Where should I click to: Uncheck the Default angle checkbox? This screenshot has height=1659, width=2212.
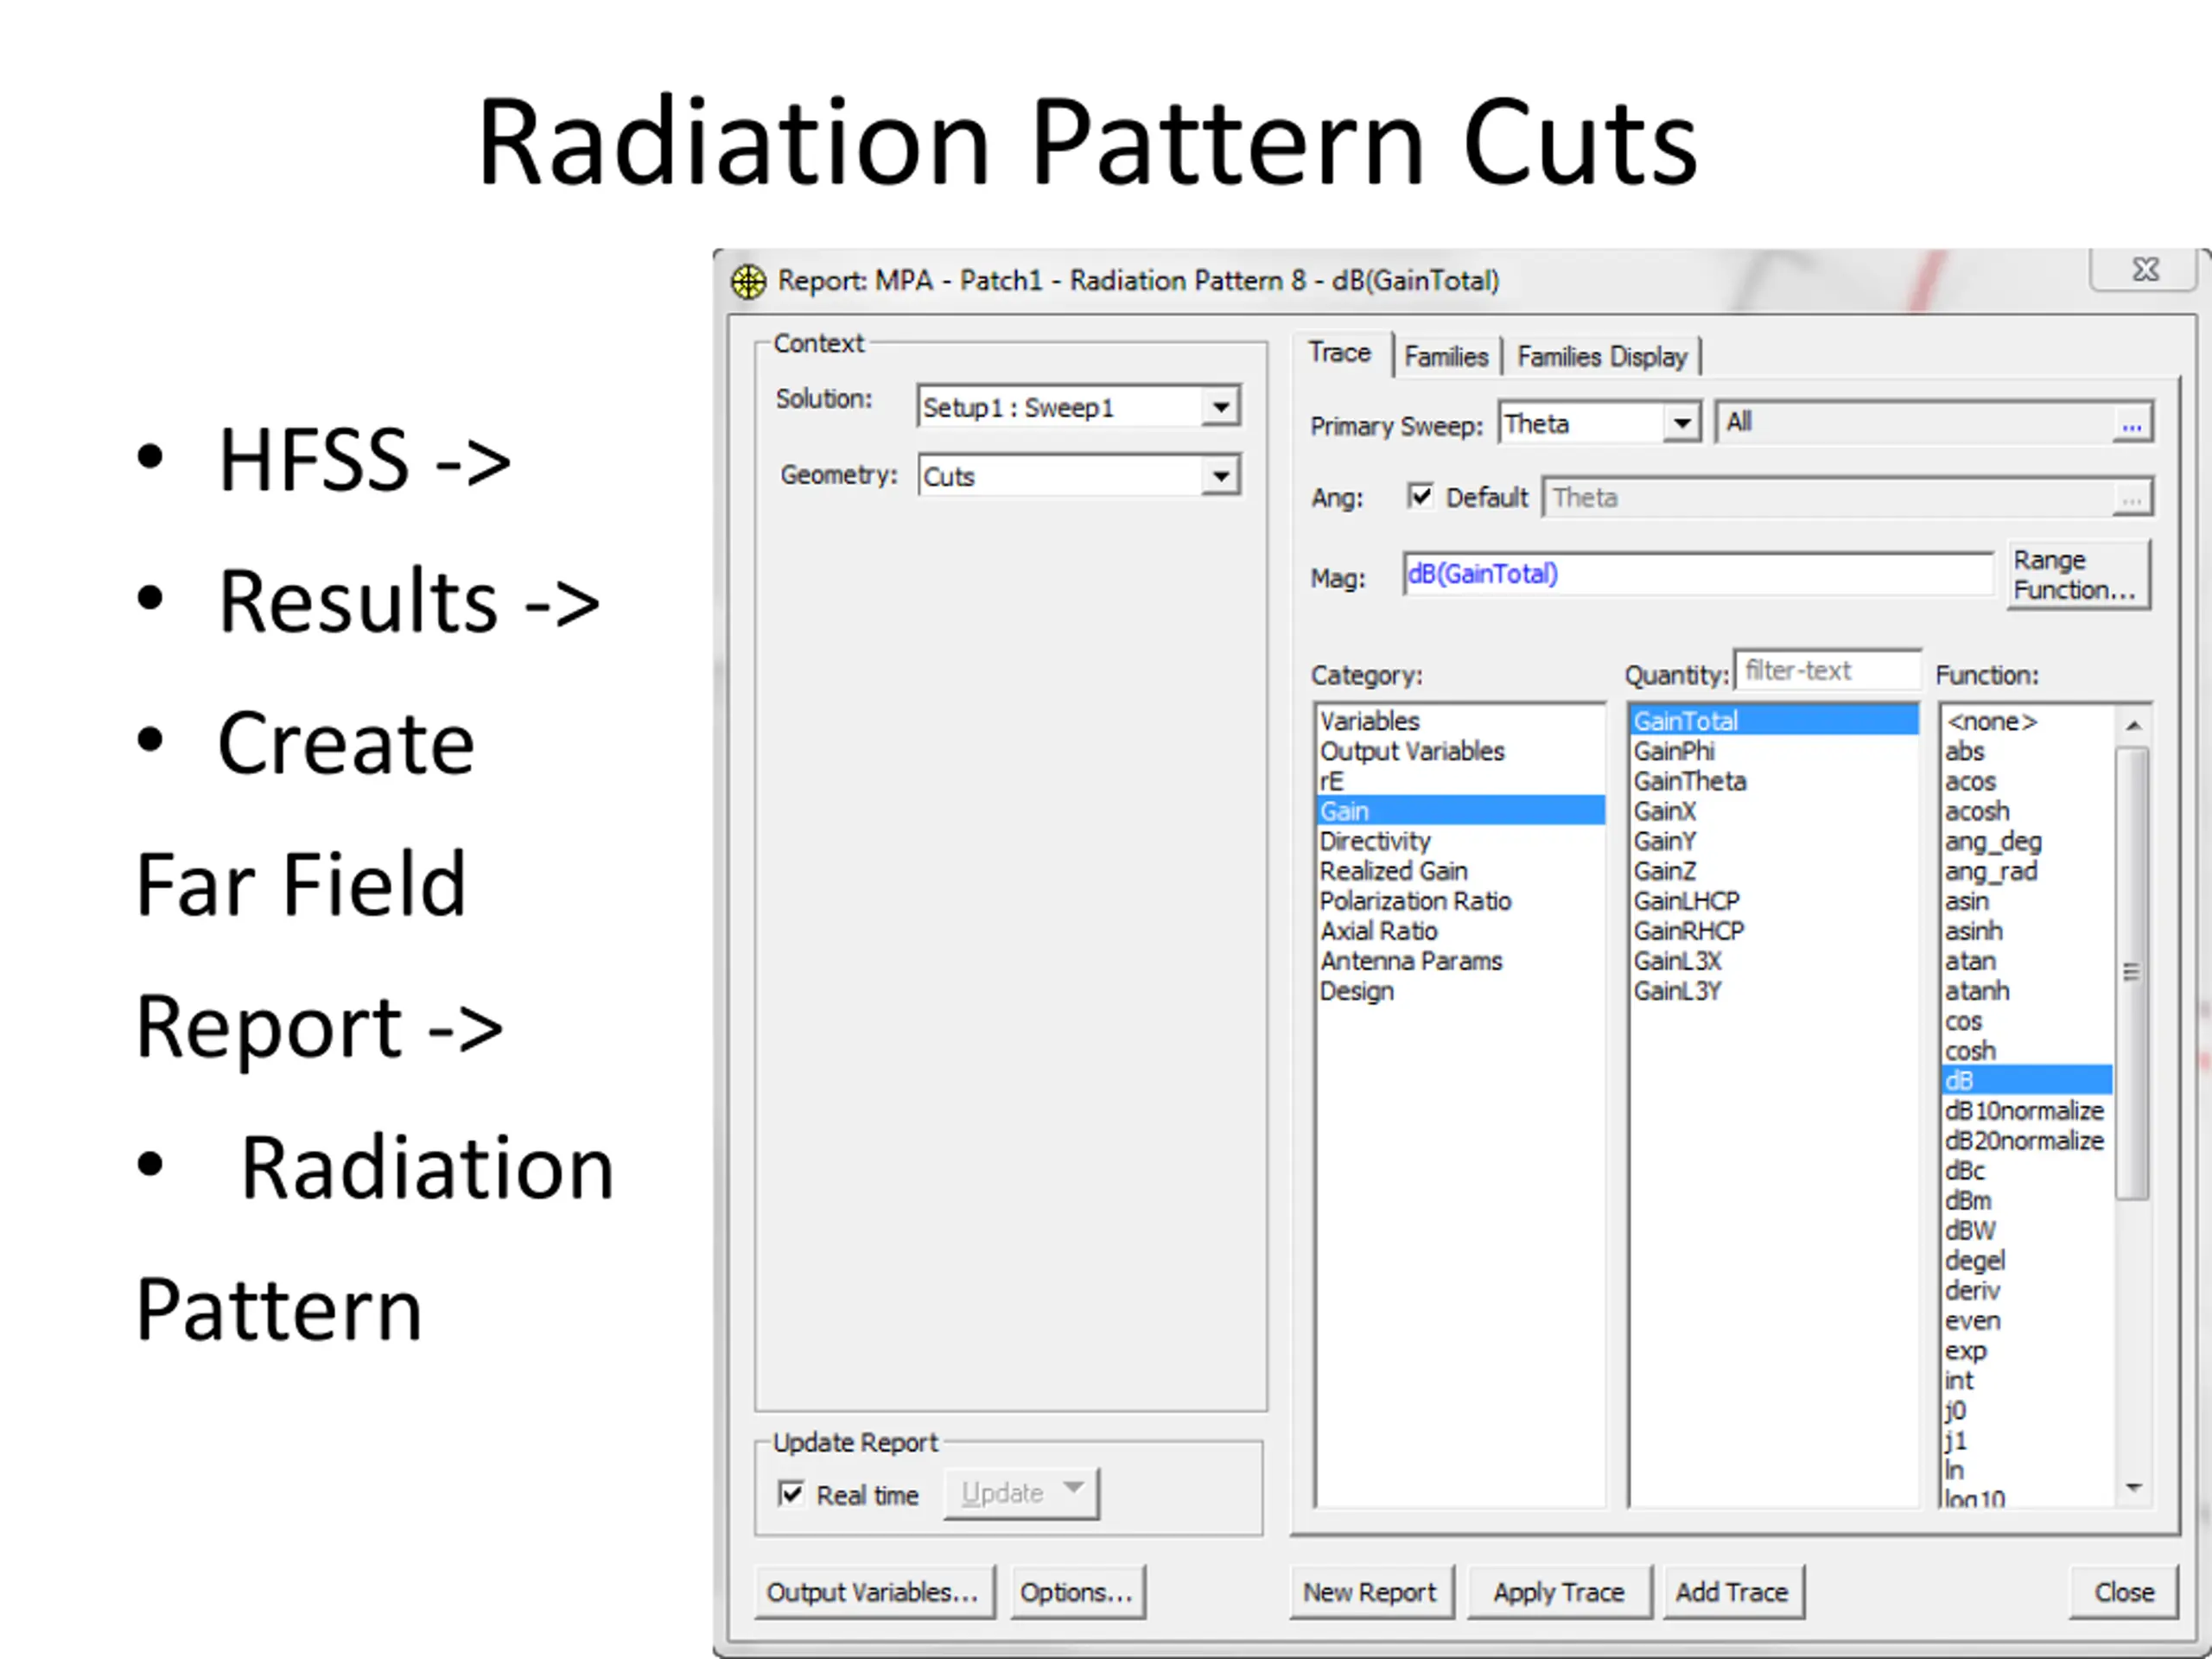point(1420,496)
